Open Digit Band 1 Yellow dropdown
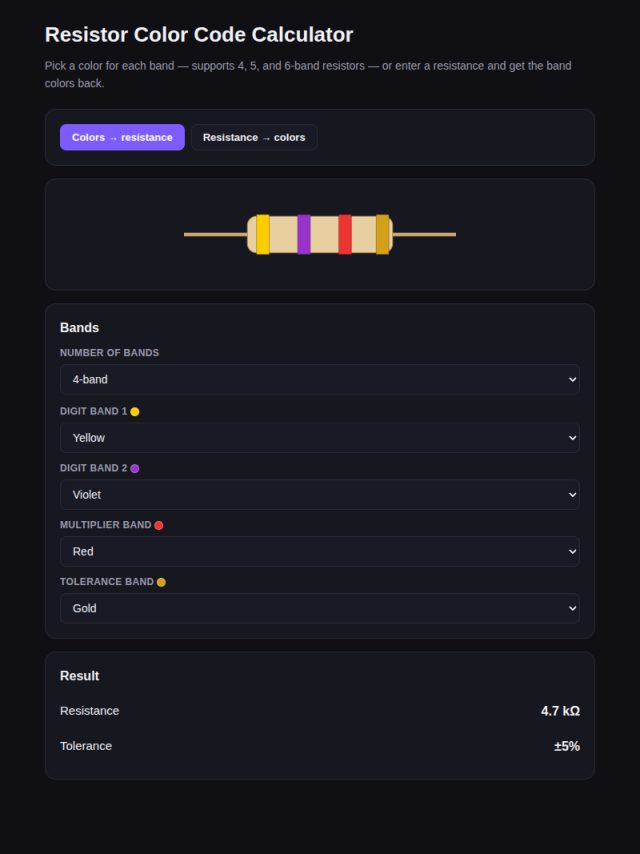This screenshot has width=640, height=854. pos(320,437)
